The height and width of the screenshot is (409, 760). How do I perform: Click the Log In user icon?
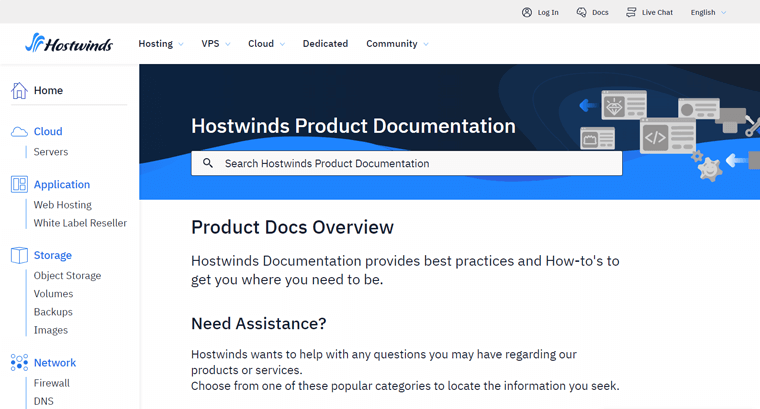(x=527, y=12)
